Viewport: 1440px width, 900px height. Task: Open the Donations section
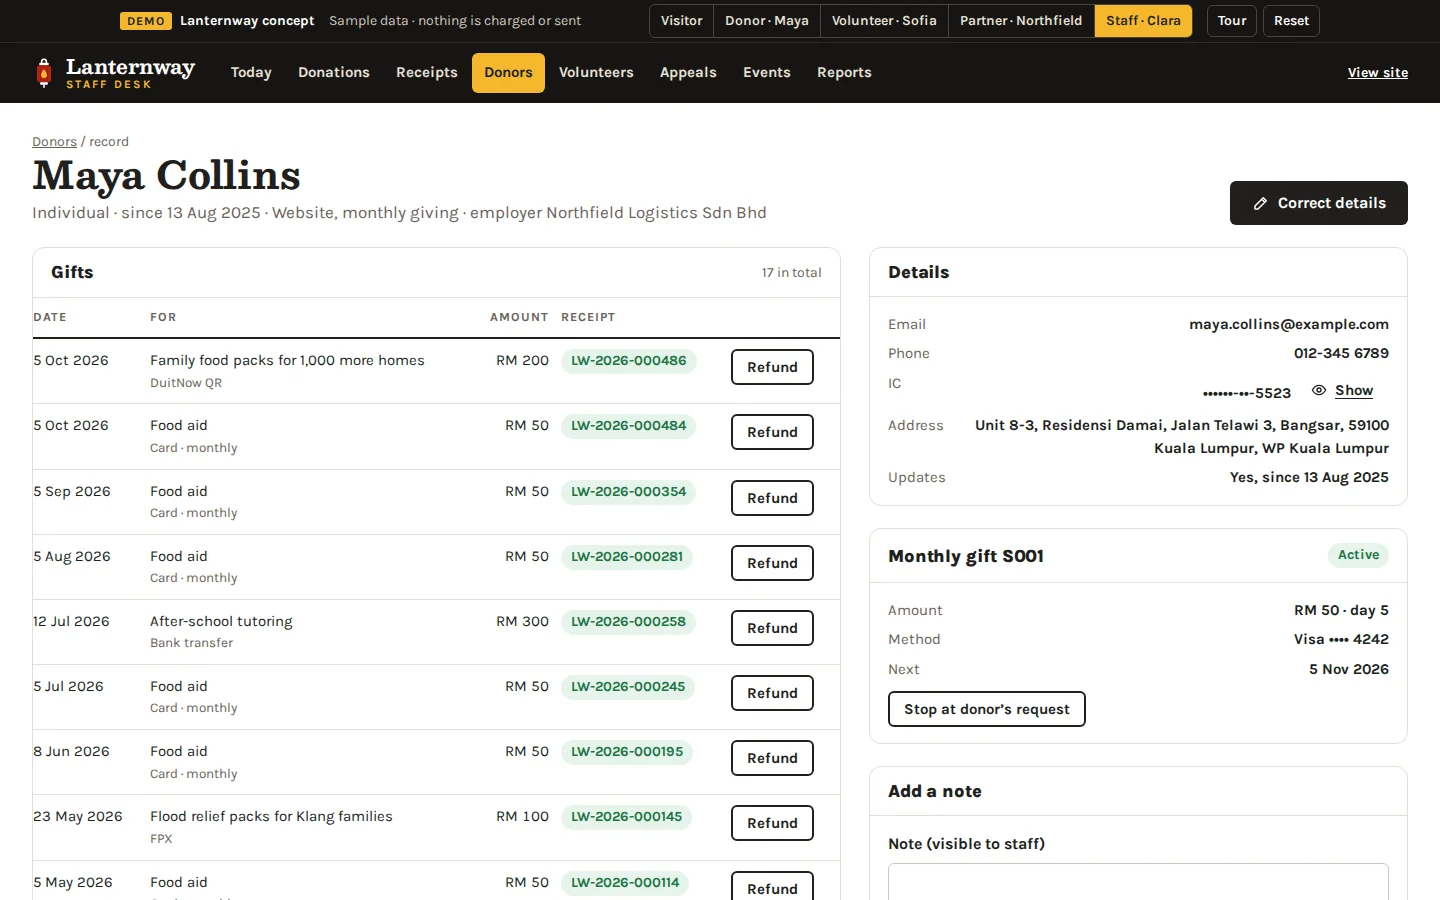click(x=334, y=73)
